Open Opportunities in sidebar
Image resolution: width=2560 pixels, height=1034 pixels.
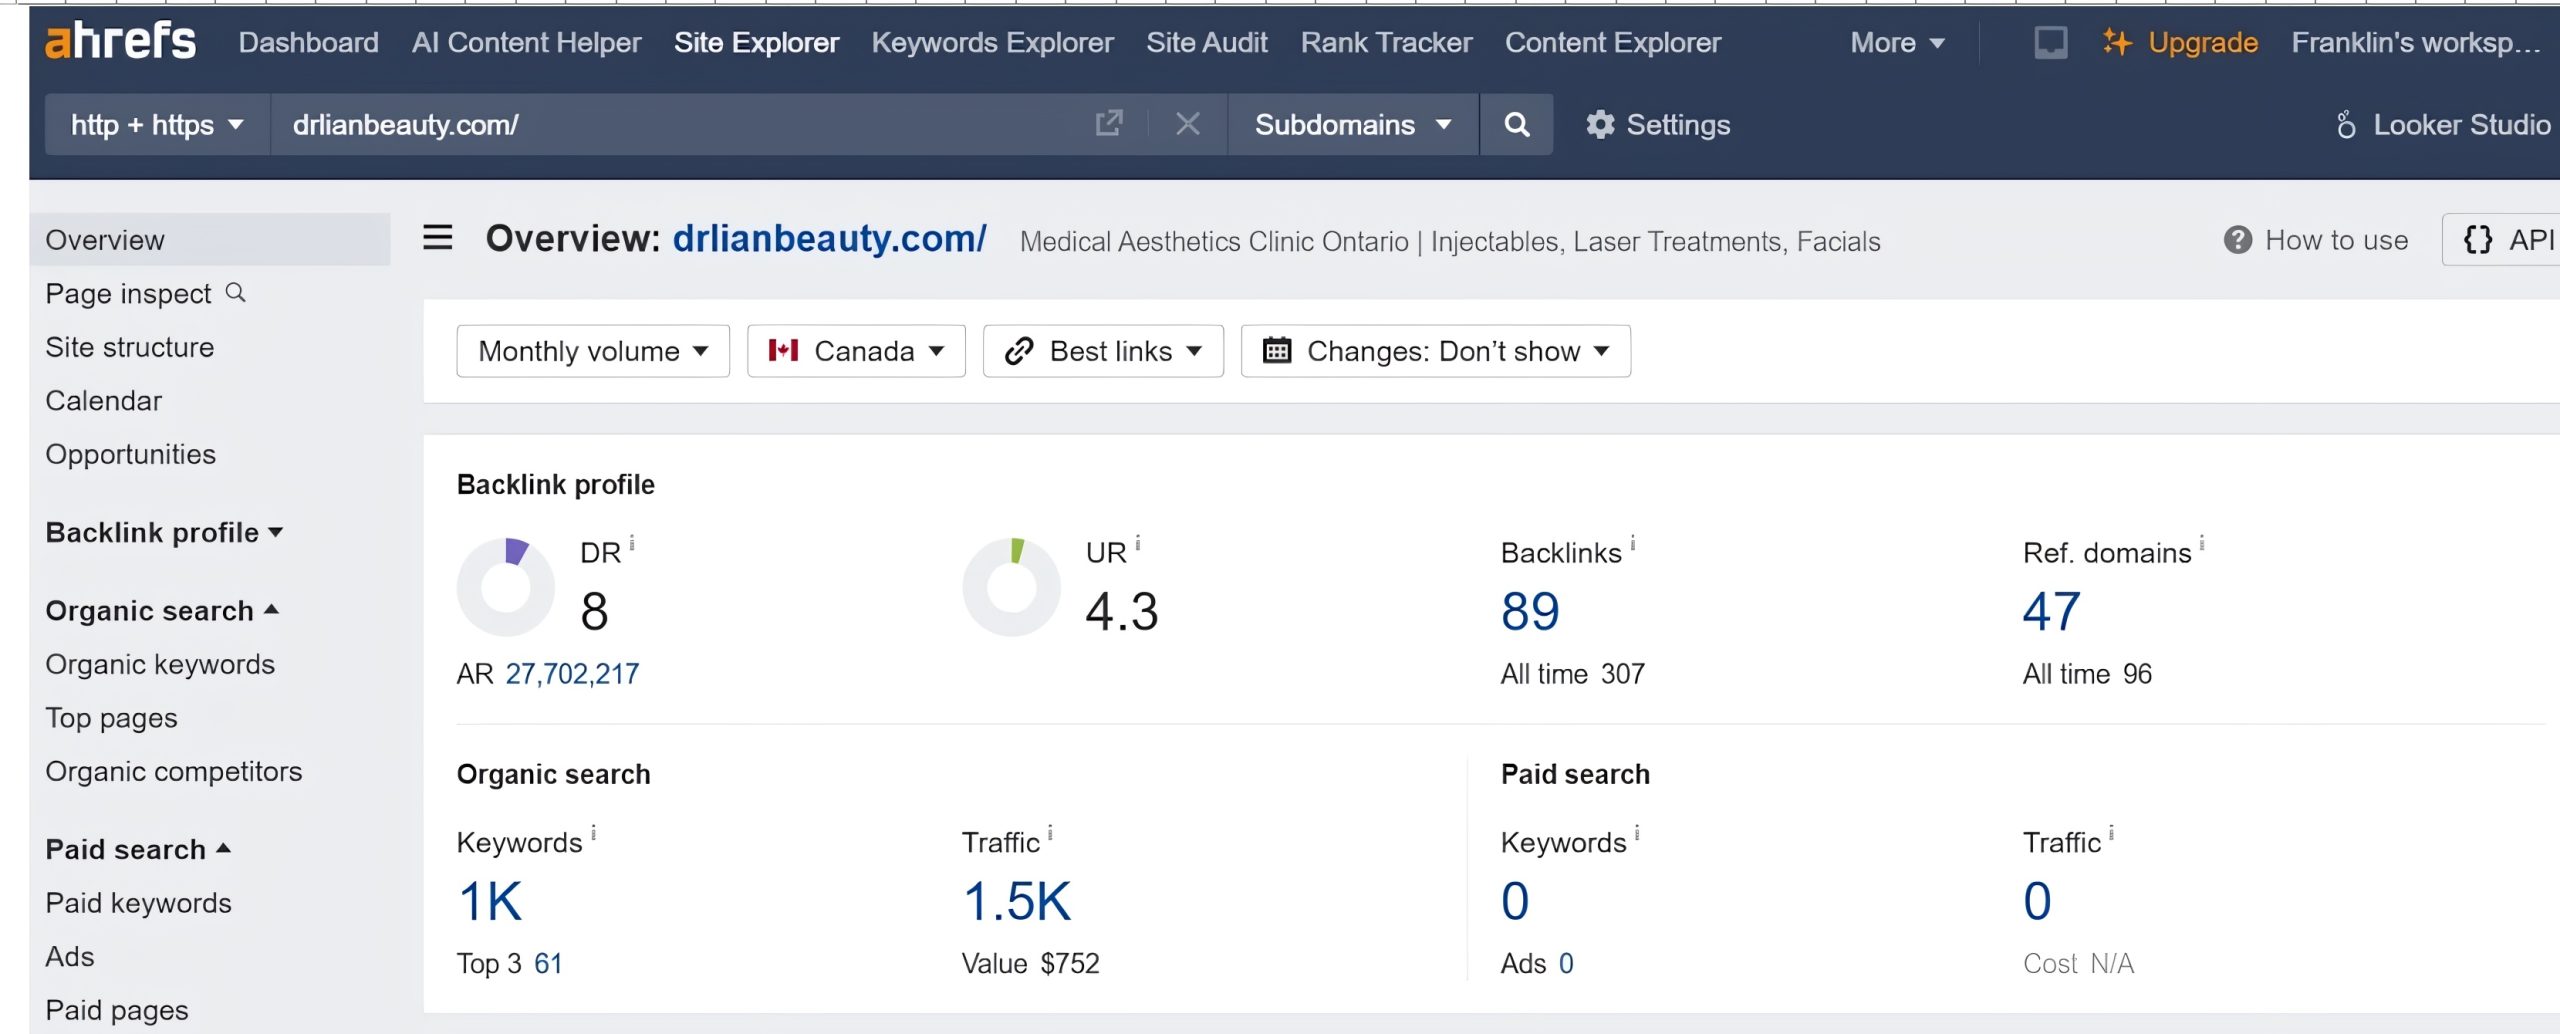pos(131,454)
